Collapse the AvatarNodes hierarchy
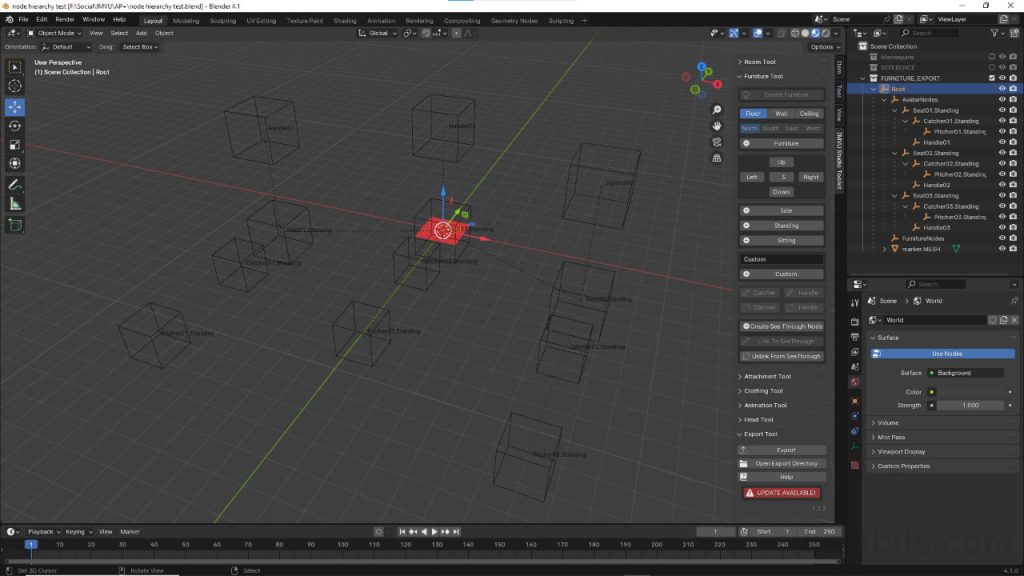Image resolution: width=1024 pixels, height=576 pixels. (x=883, y=99)
